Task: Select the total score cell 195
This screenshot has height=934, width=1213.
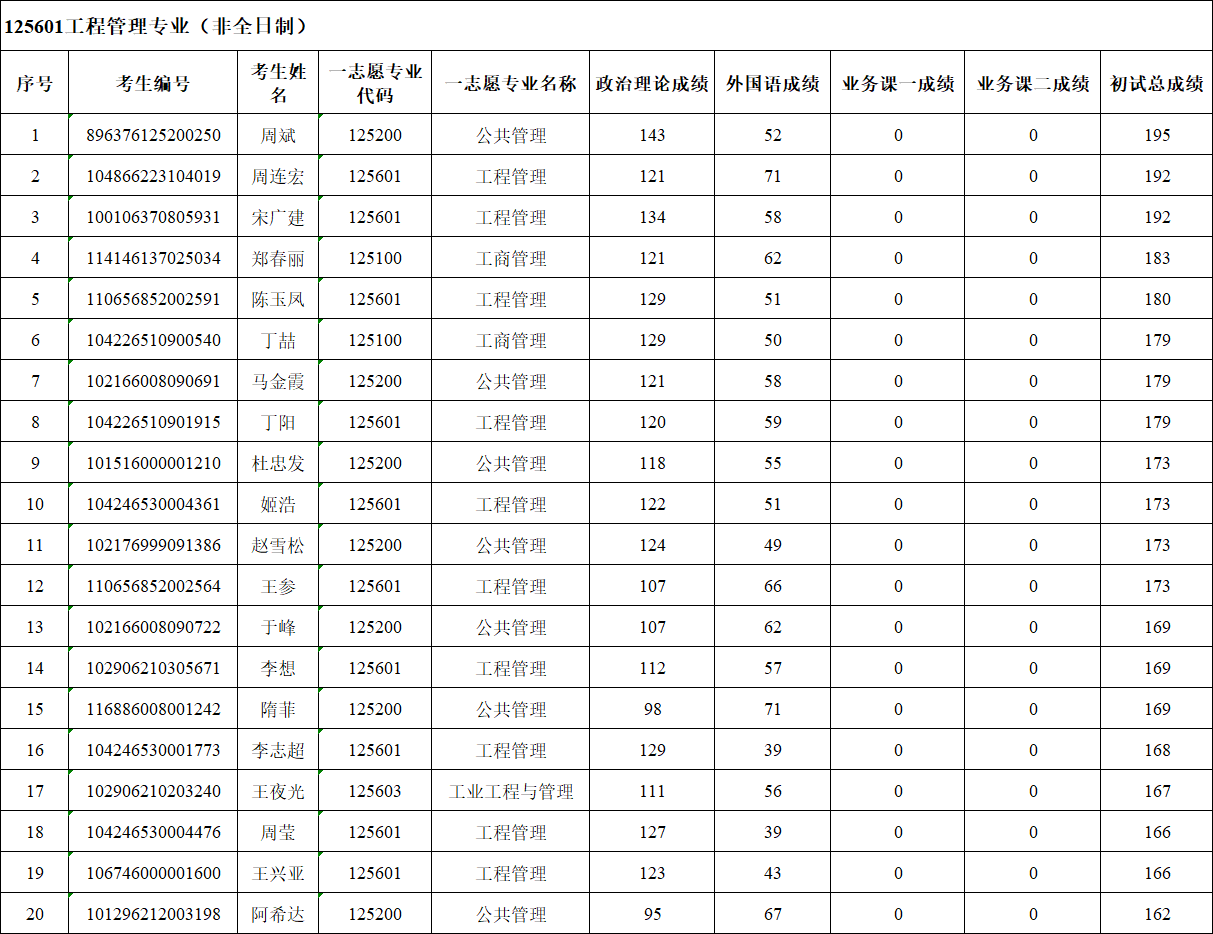Action: click(x=1157, y=136)
